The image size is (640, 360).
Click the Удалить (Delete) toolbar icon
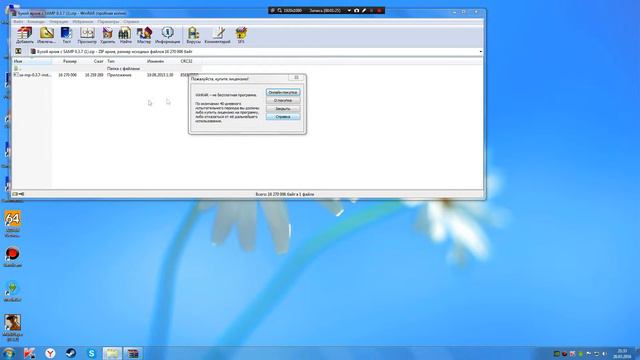pos(107,35)
